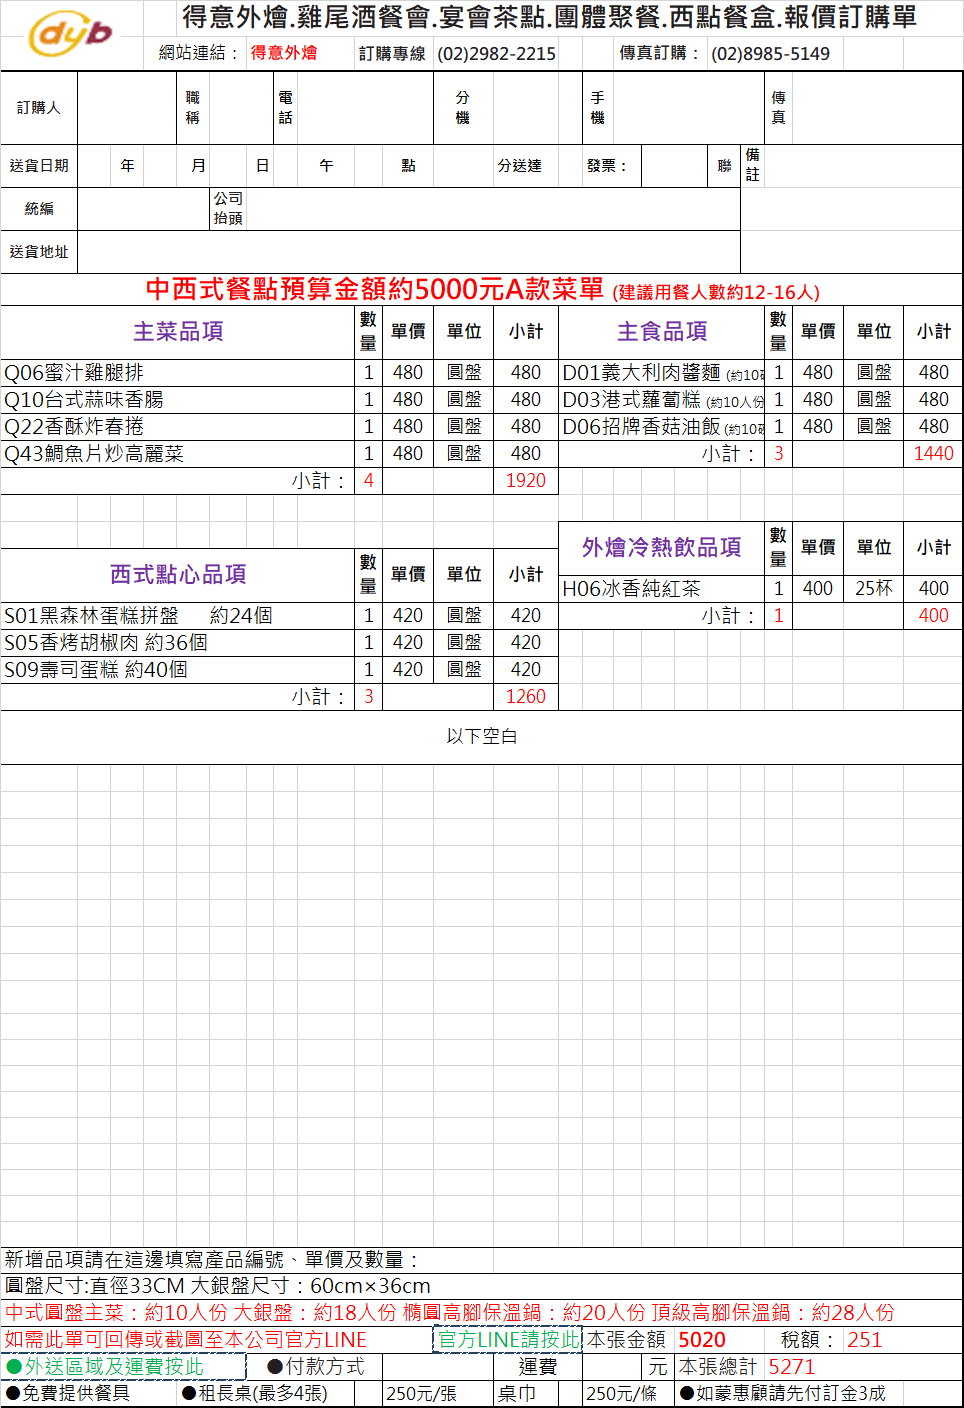Click the blank 統編 input cell
The height and width of the screenshot is (1408, 964).
pyautogui.click(x=142, y=209)
